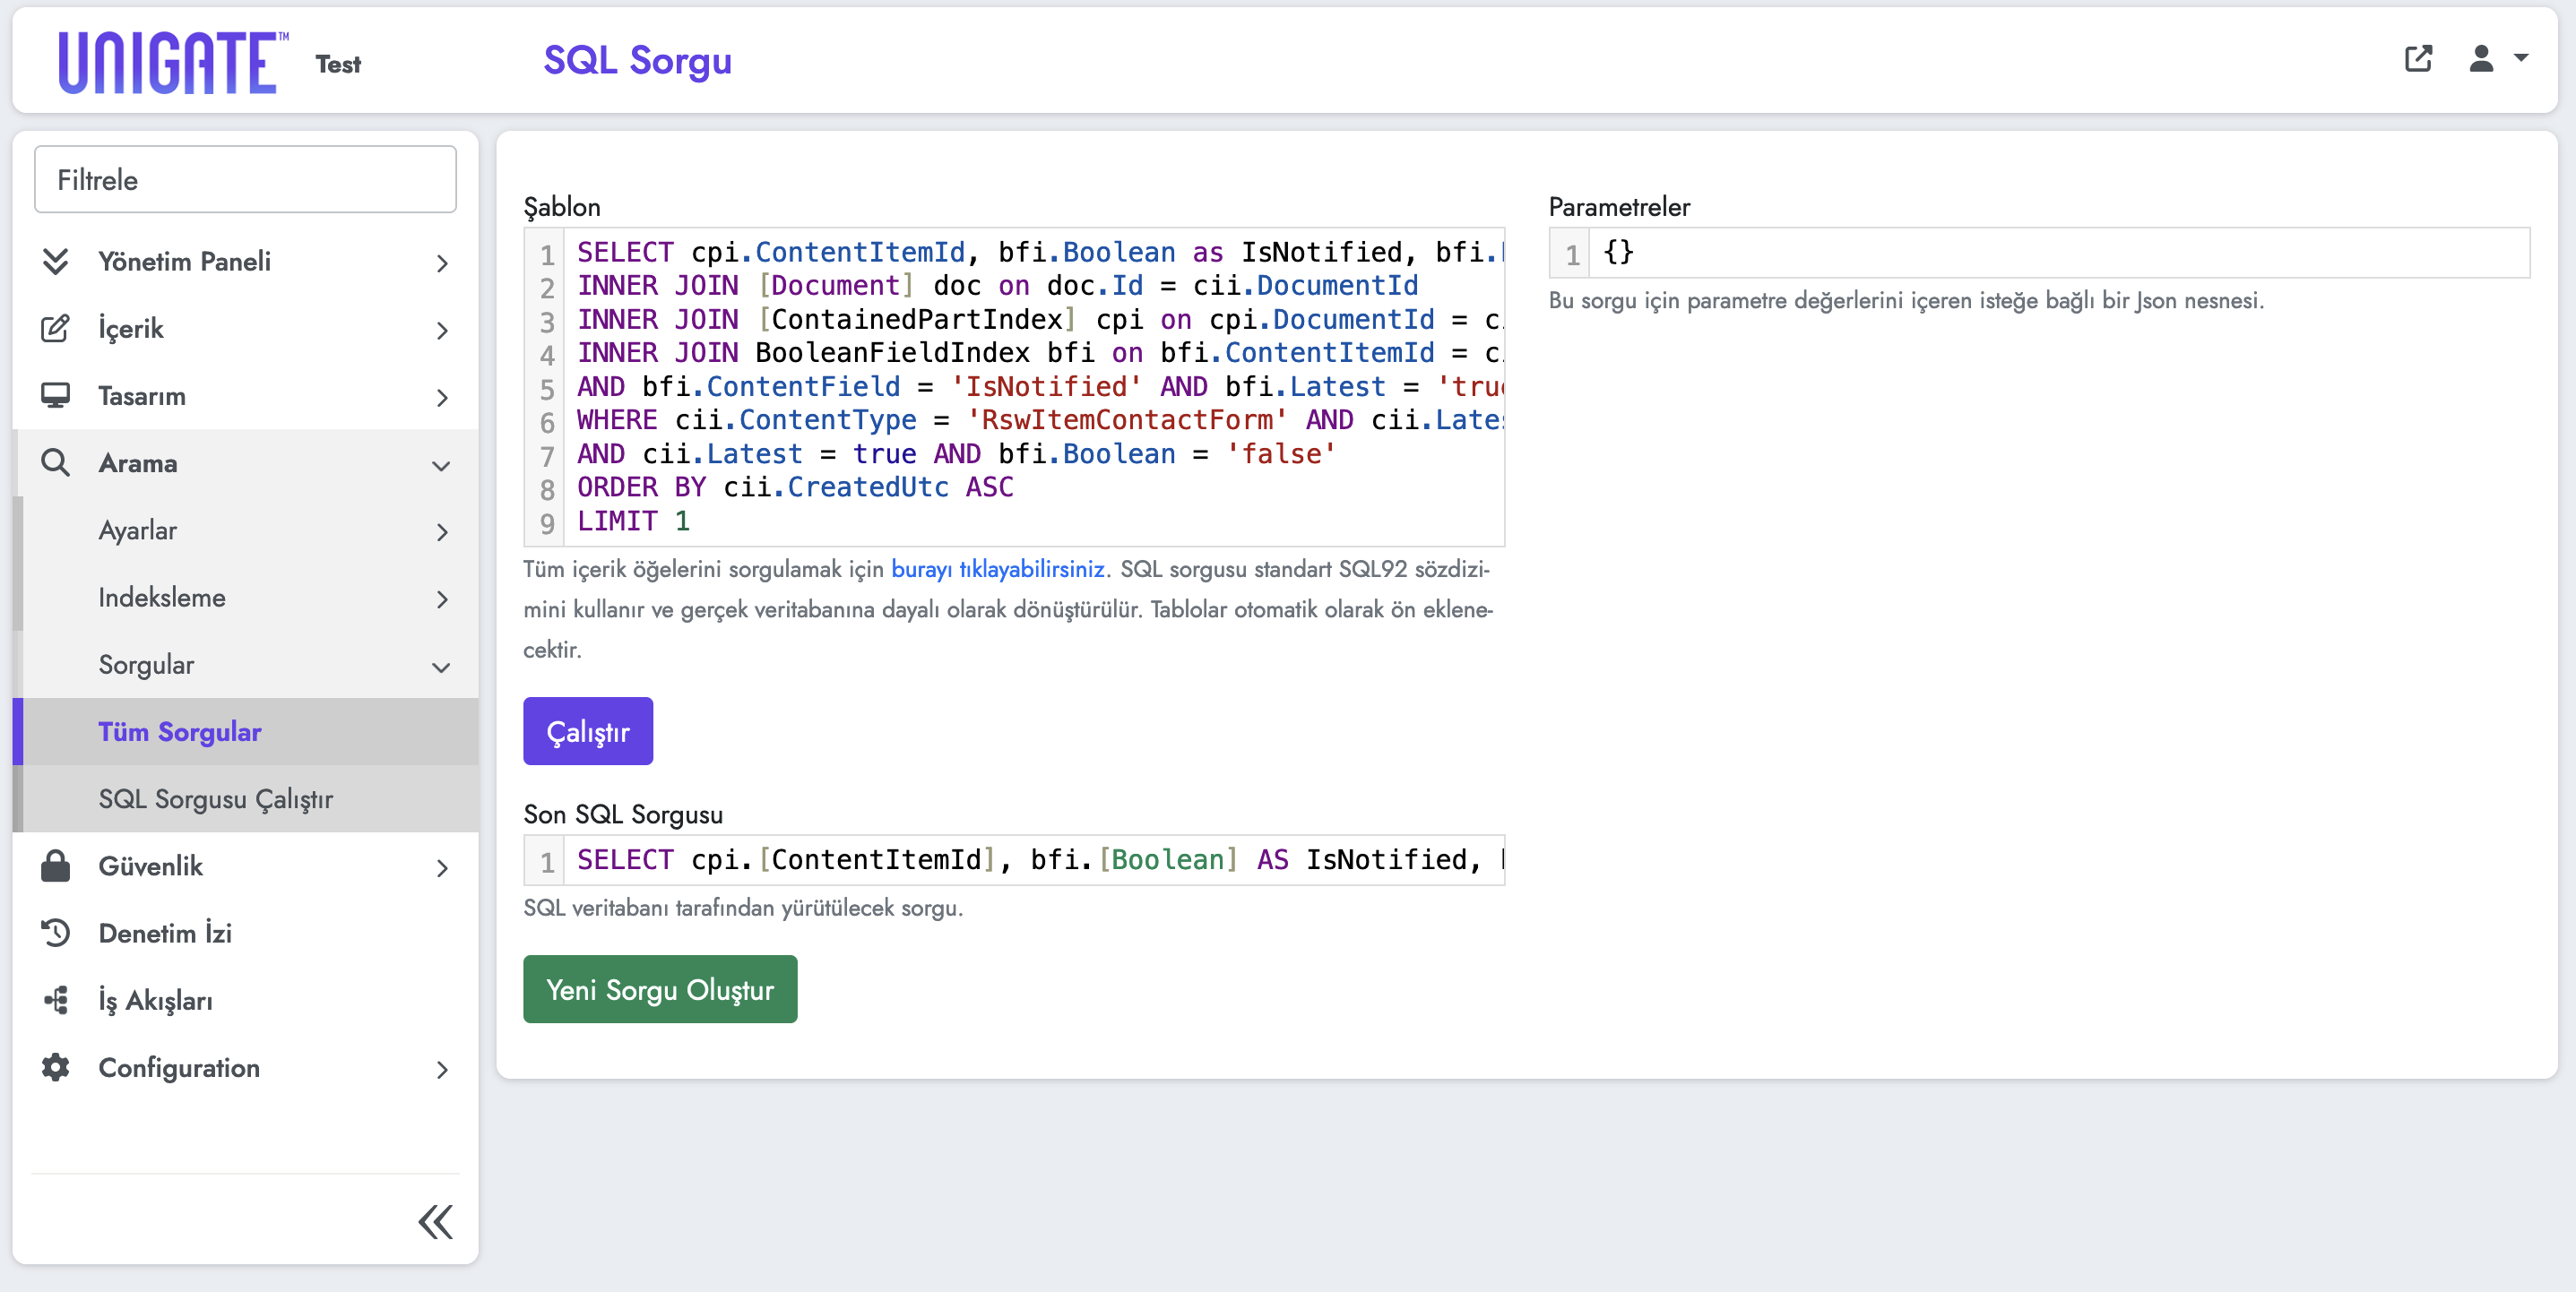Select Tüm Sorgular in sidebar
The height and width of the screenshot is (1292, 2576).
tap(246, 731)
